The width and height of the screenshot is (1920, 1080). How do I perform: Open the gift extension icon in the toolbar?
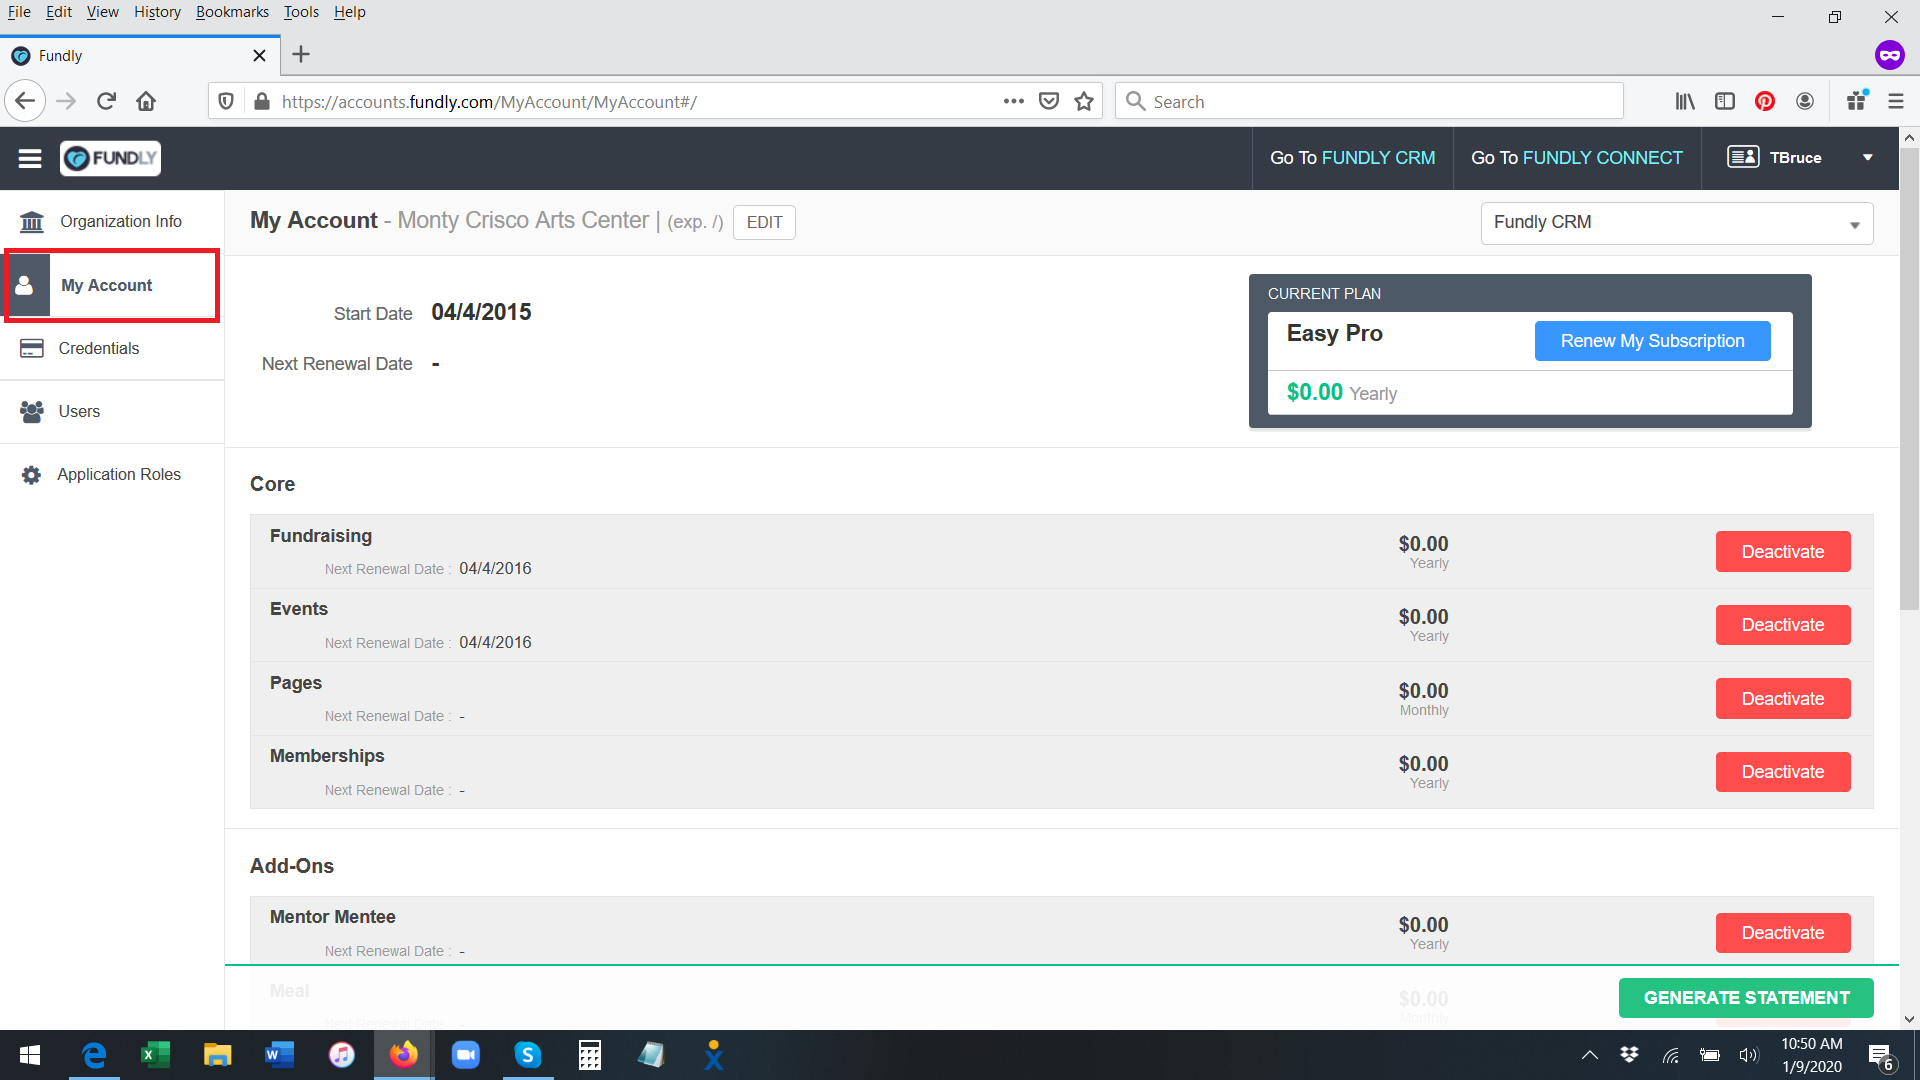point(1857,100)
